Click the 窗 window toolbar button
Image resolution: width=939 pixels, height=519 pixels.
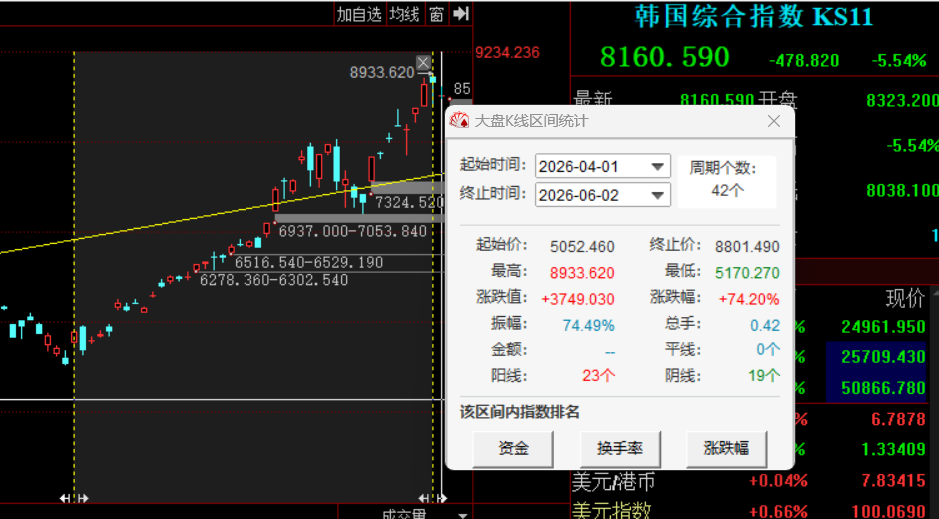436,14
